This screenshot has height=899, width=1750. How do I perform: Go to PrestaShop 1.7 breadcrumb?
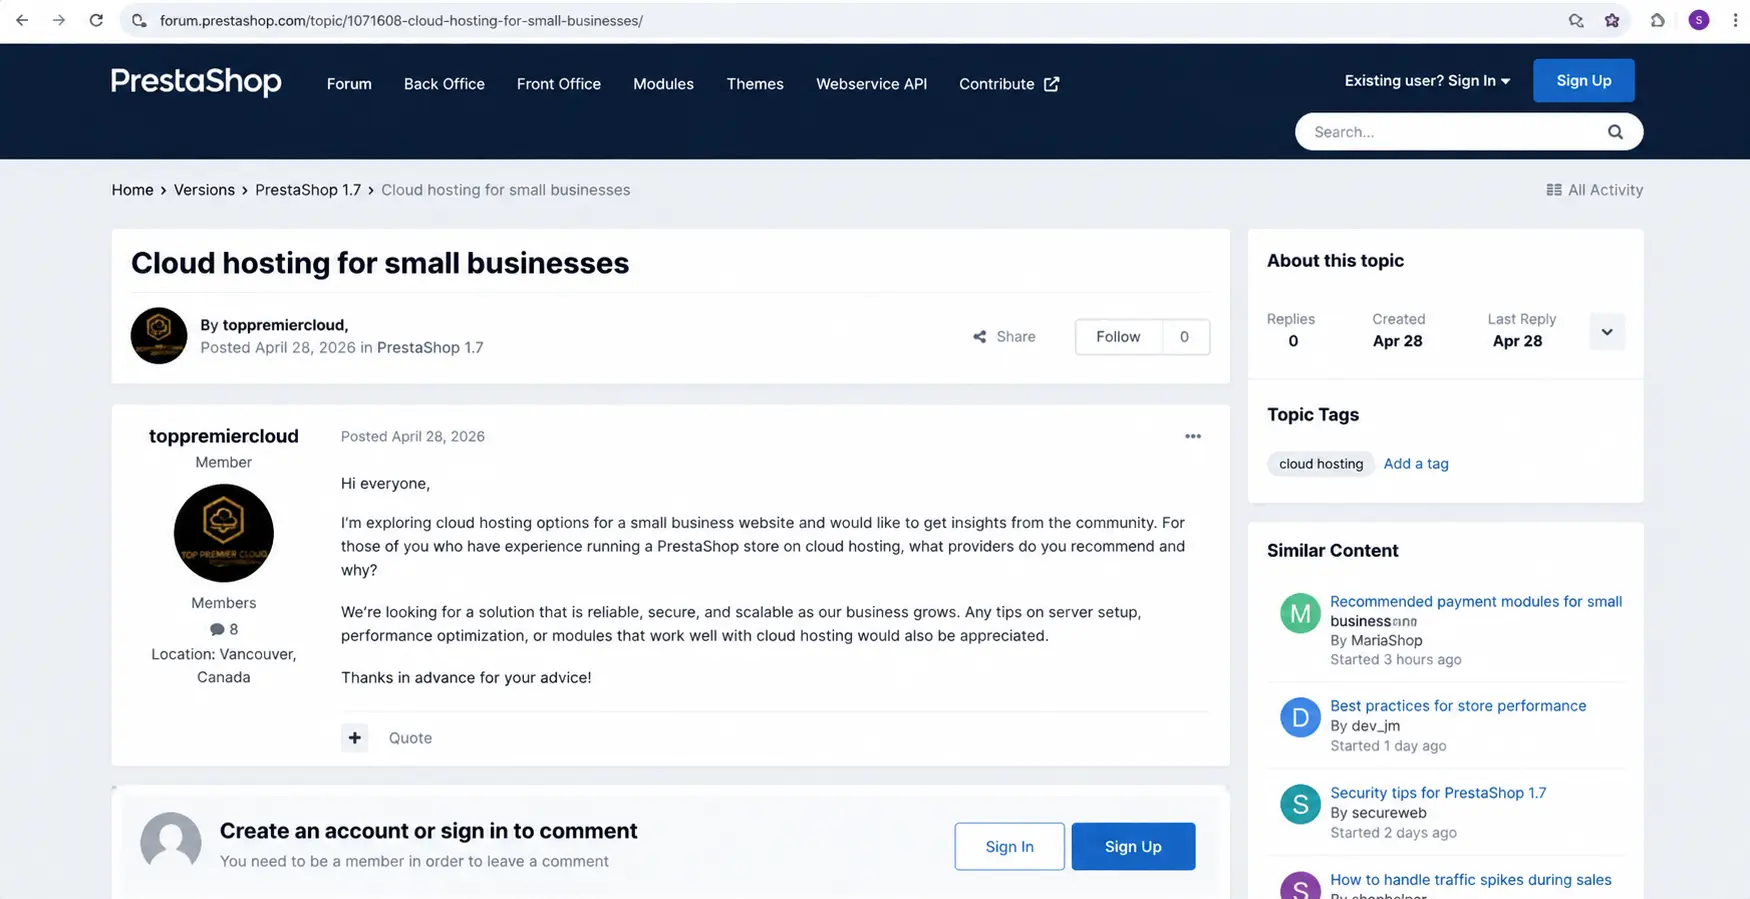[308, 190]
